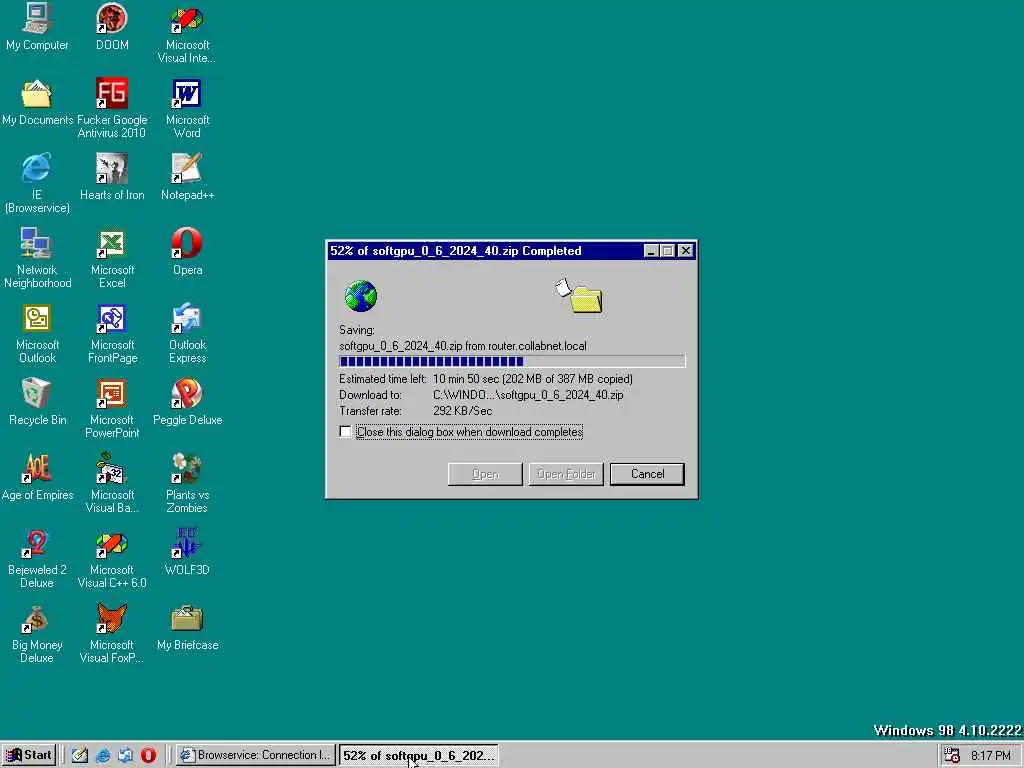Launch Outlook Express from quick launch
The image size is (1024, 768).
click(x=125, y=756)
